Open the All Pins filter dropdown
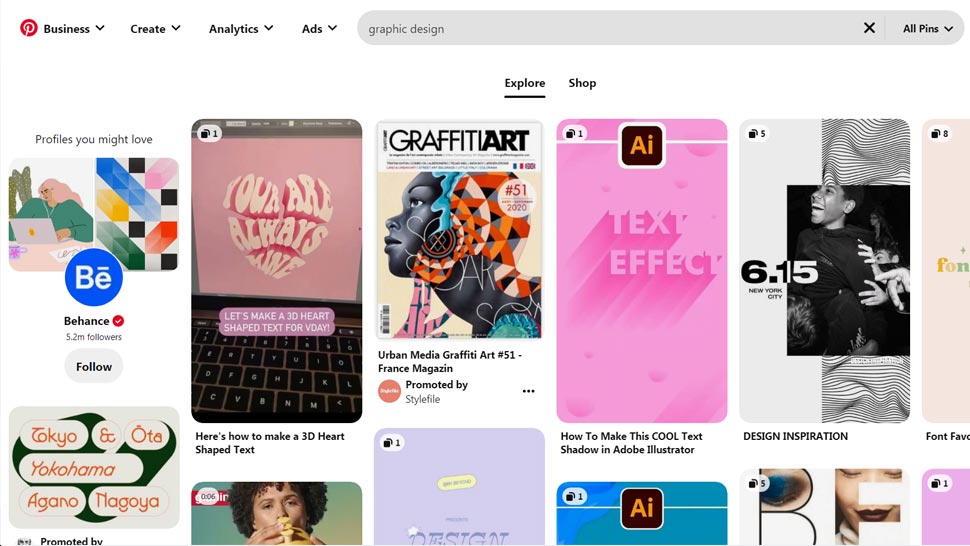 click(927, 28)
